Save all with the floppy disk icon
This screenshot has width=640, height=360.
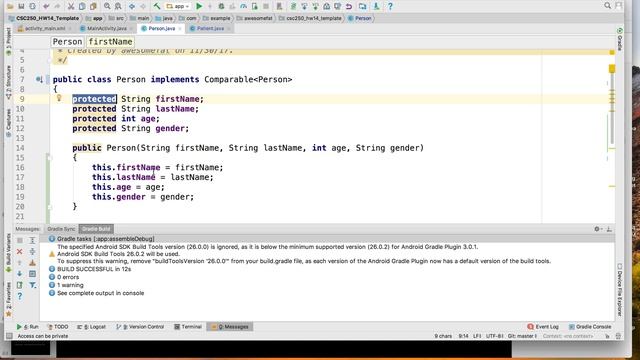point(21,6)
